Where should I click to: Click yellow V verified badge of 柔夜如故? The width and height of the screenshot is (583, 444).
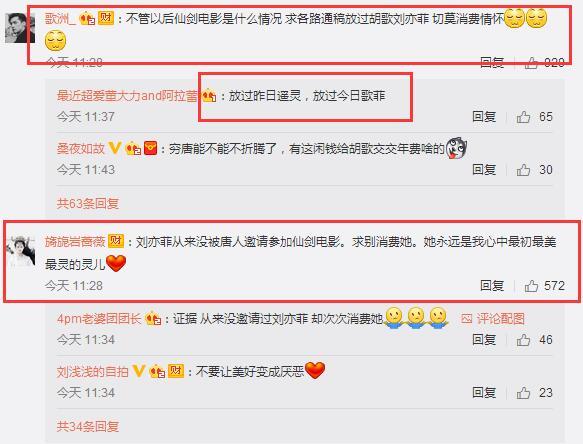pos(115,148)
